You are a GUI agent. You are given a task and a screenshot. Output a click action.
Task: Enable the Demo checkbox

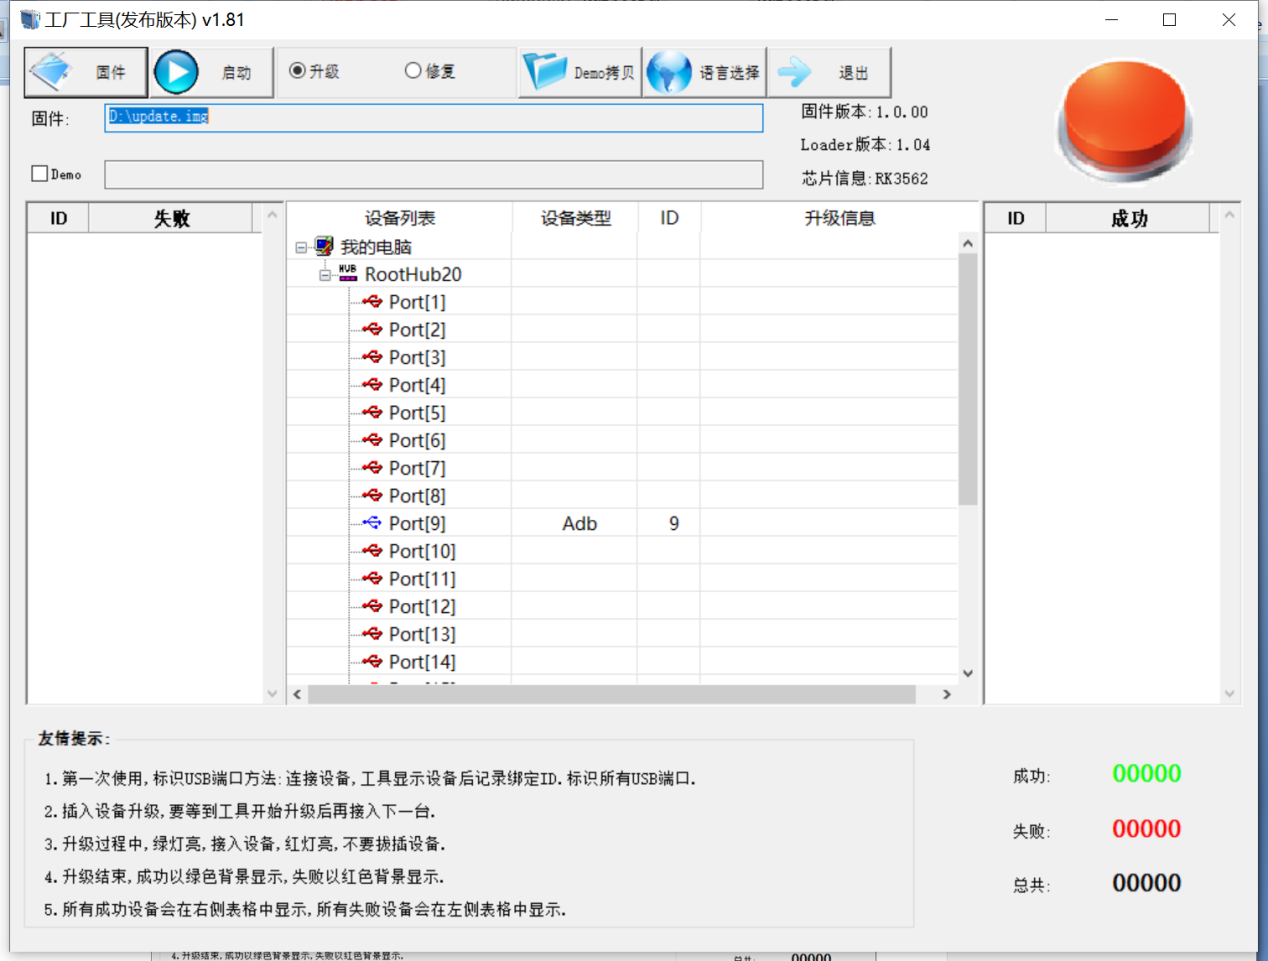click(x=40, y=174)
